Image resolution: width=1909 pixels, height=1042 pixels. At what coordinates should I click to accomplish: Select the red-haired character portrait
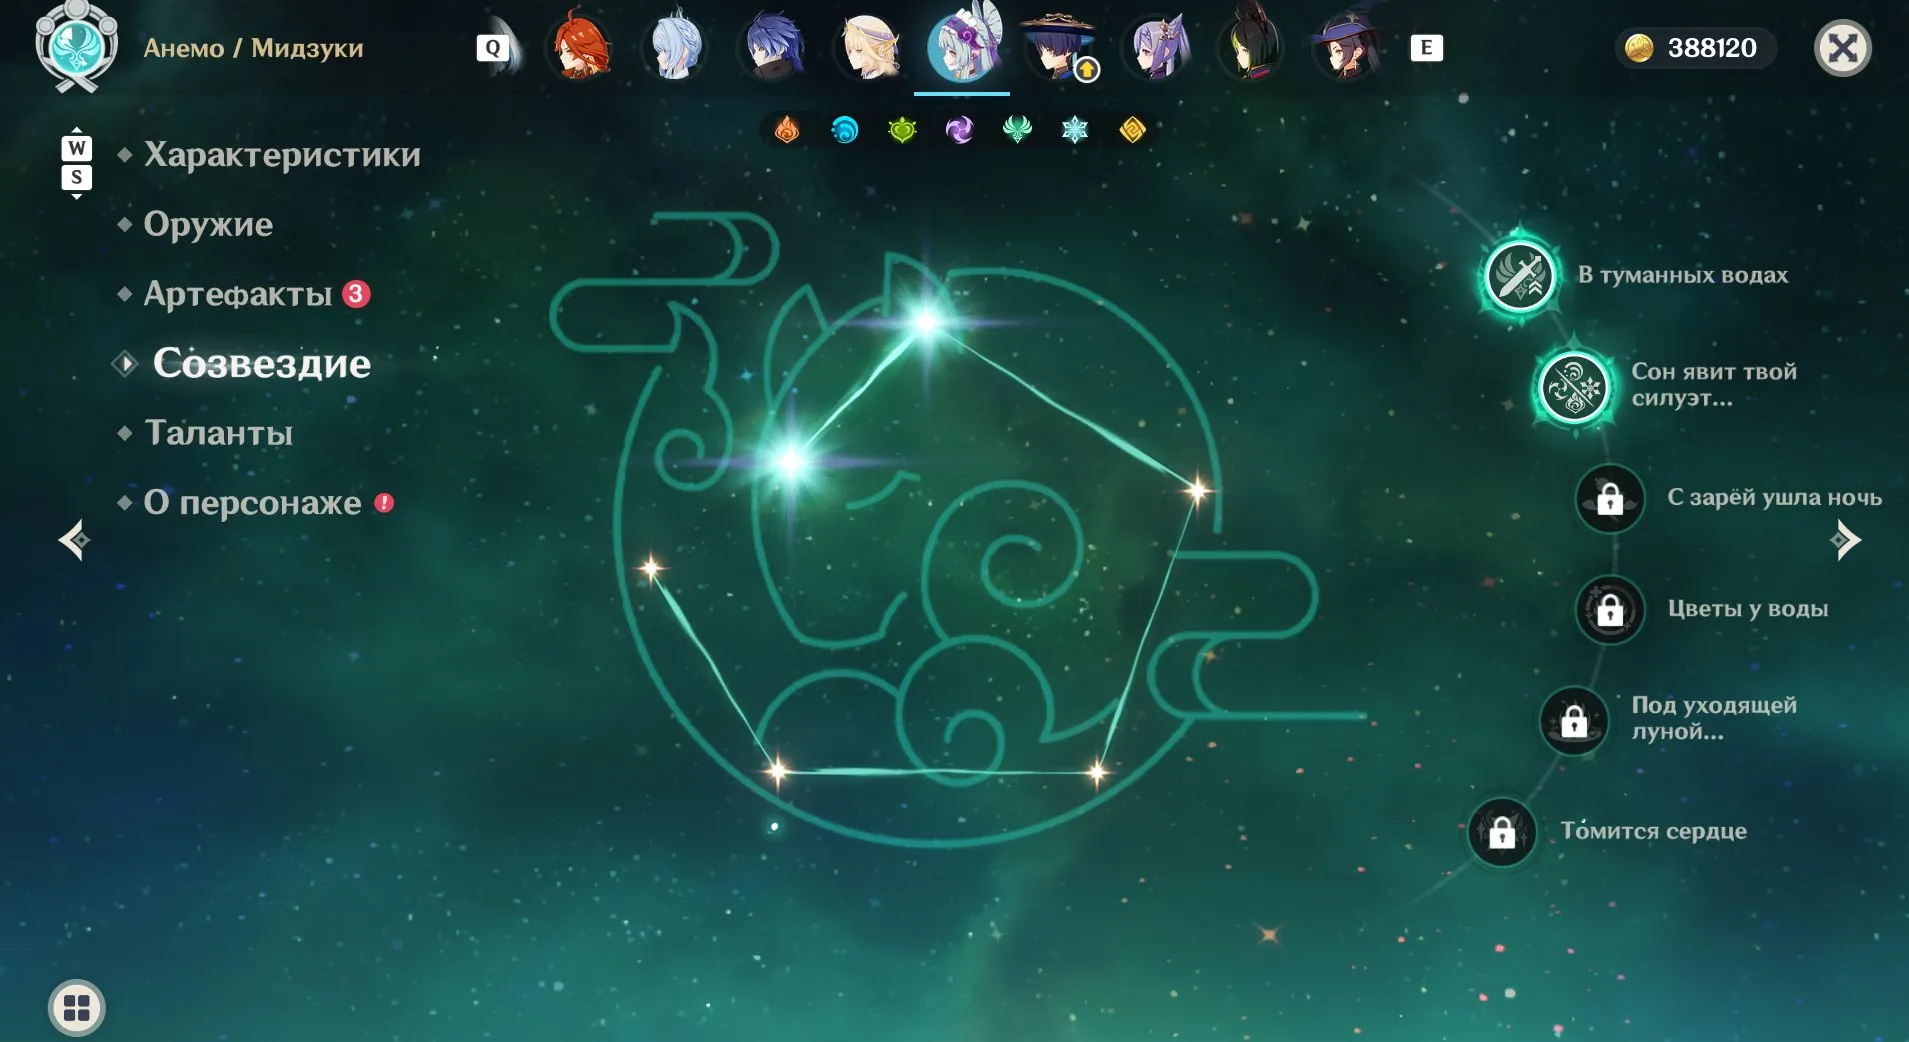(579, 47)
